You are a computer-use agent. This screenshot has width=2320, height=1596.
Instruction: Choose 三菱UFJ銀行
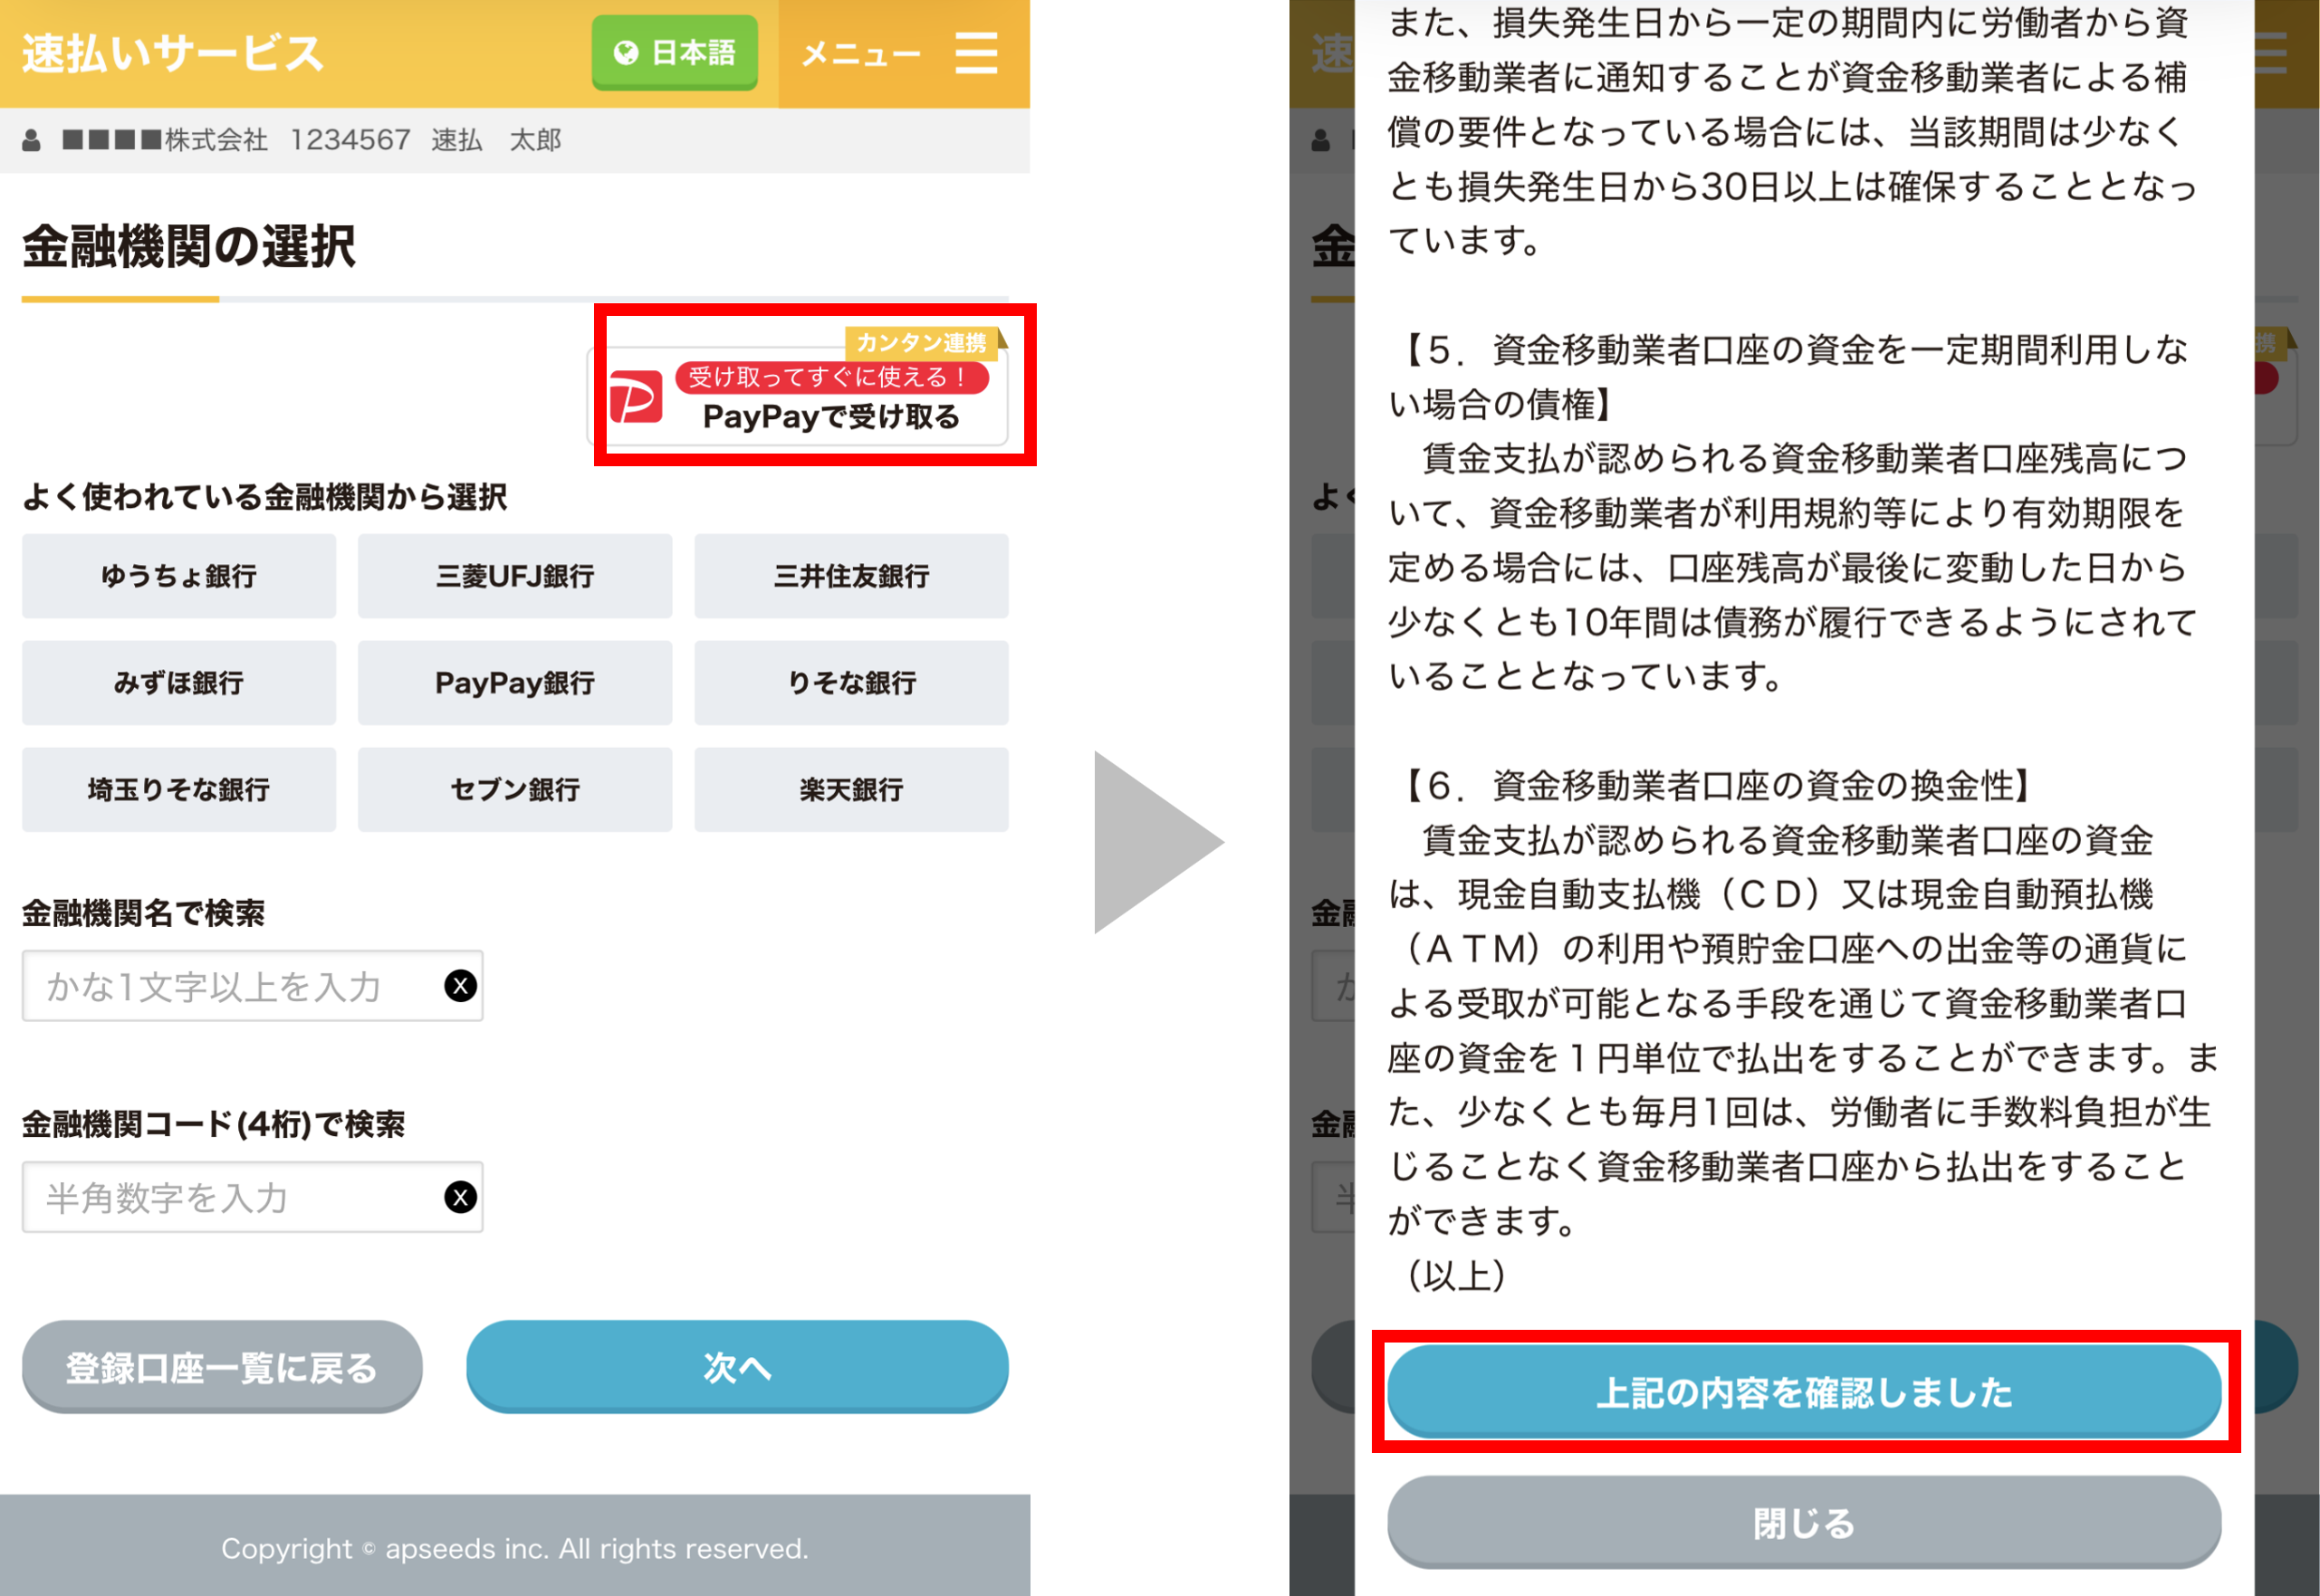click(x=515, y=576)
